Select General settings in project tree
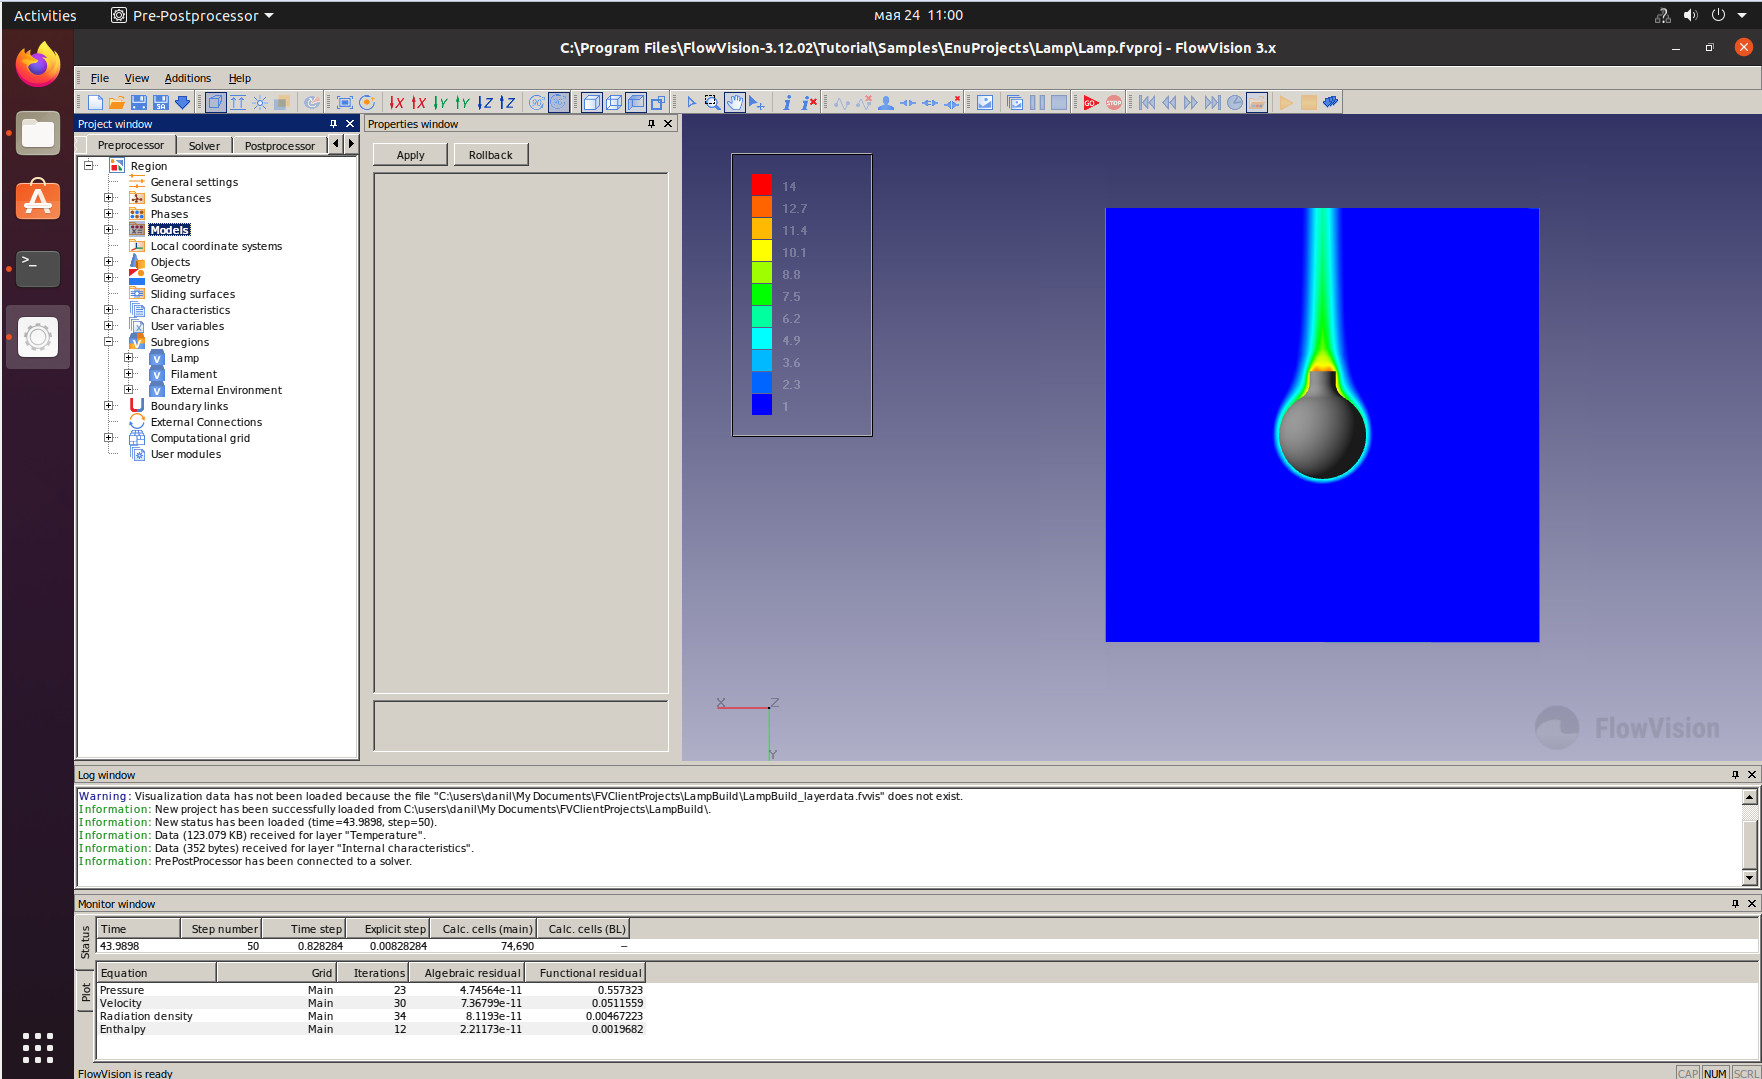Image resolution: width=1762 pixels, height=1079 pixels. tap(194, 182)
